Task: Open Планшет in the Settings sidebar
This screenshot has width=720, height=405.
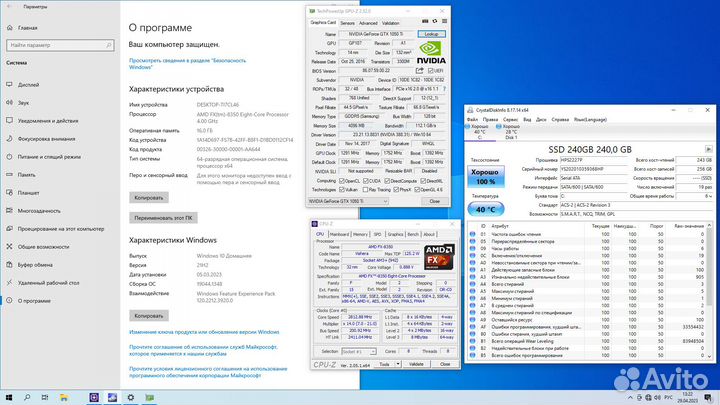Action: click(x=28, y=193)
